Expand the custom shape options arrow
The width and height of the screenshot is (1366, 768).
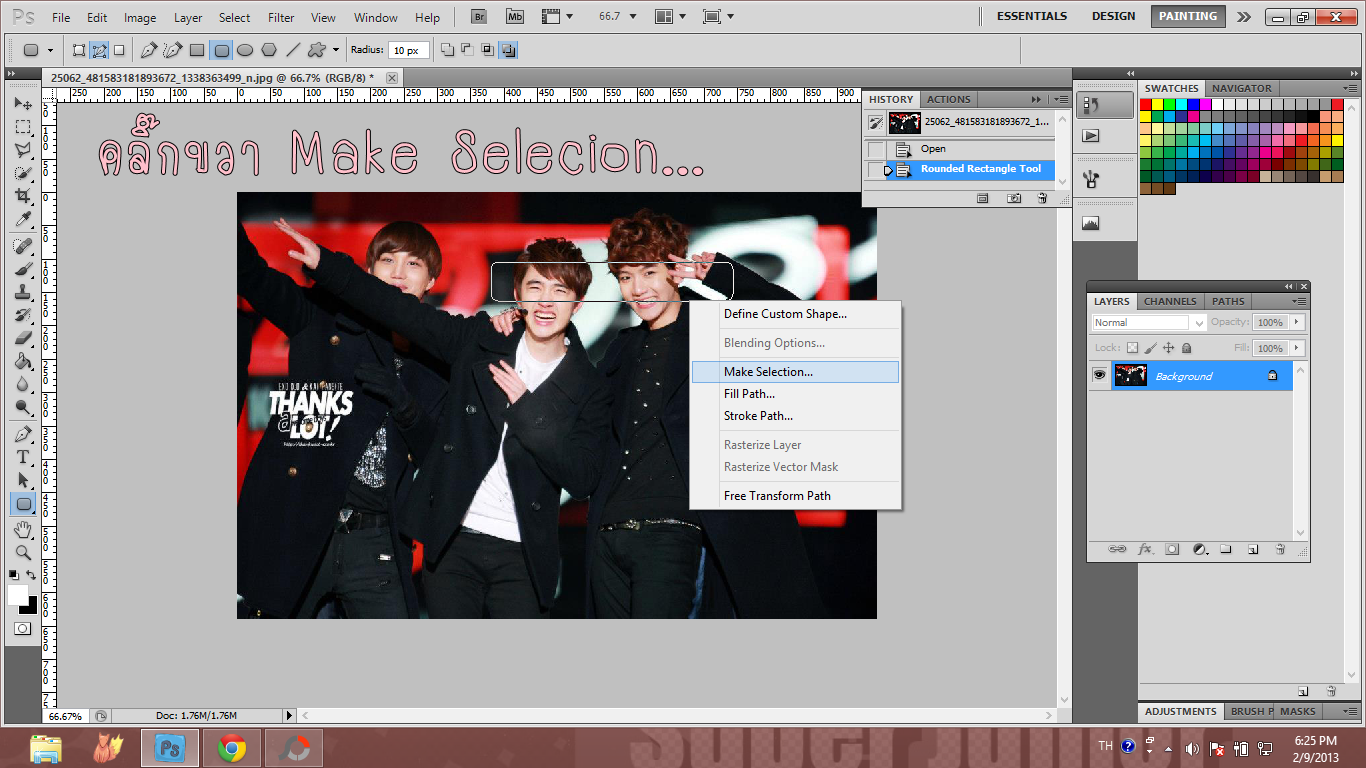(336, 50)
